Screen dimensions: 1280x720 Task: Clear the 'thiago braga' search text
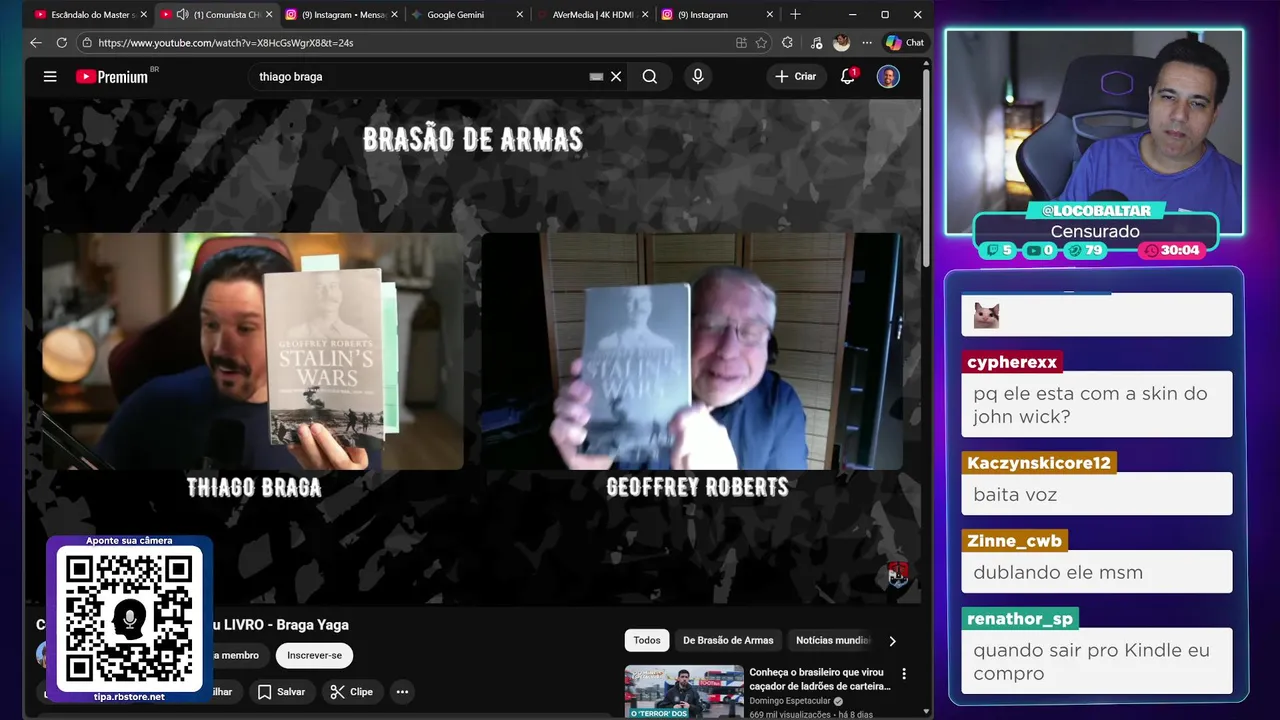tap(616, 76)
